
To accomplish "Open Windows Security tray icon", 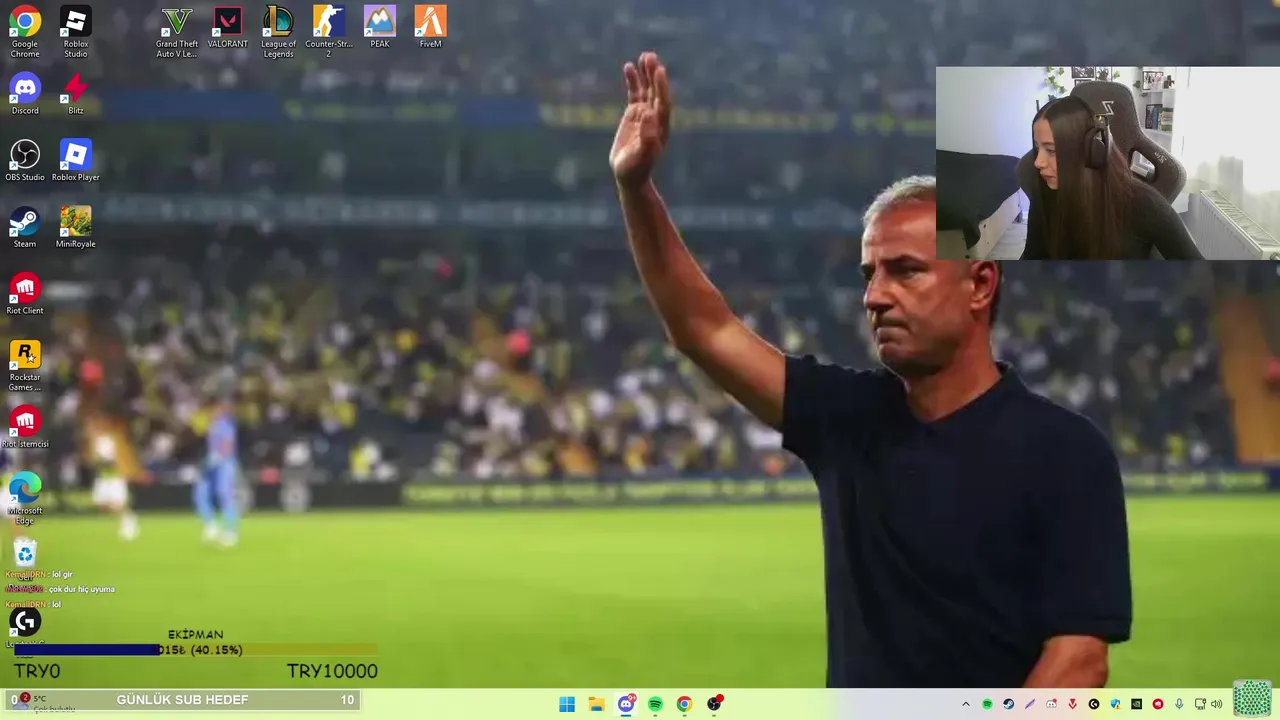I will tap(1115, 704).
